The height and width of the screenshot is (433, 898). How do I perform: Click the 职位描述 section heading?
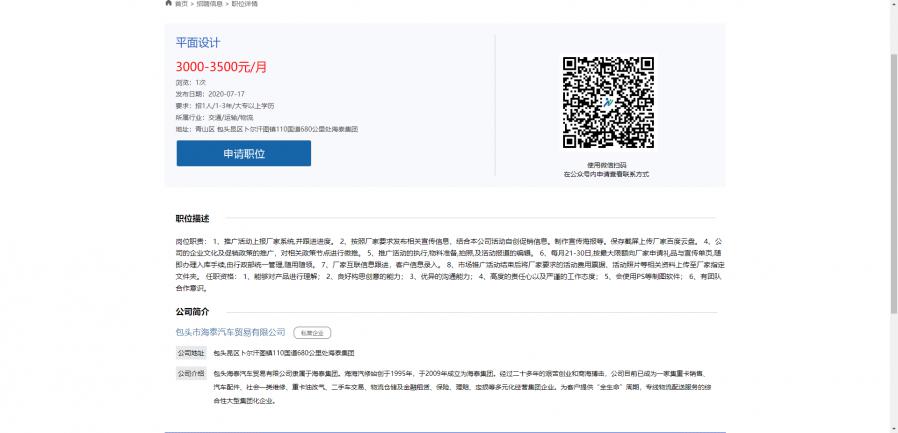[192, 218]
